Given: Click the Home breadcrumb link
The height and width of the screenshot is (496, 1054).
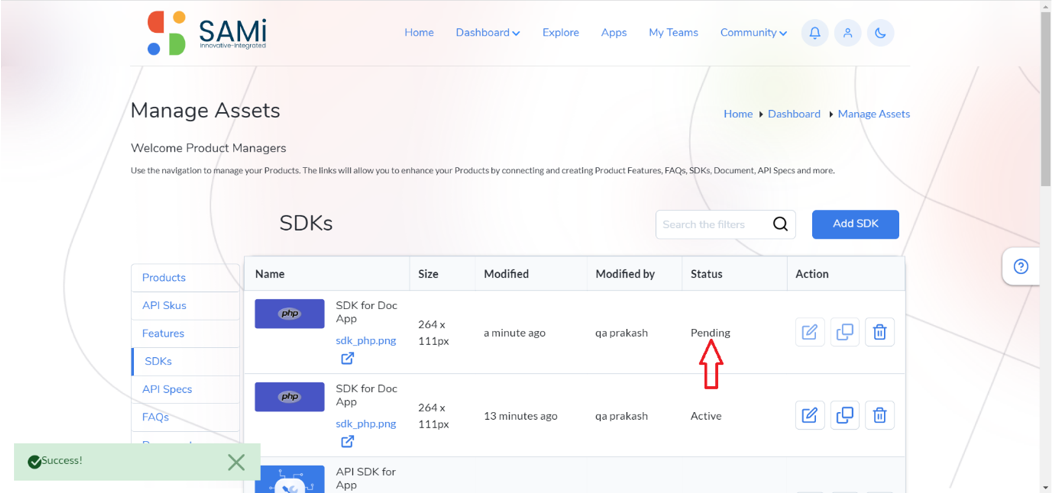Looking at the screenshot, I should (x=737, y=114).
